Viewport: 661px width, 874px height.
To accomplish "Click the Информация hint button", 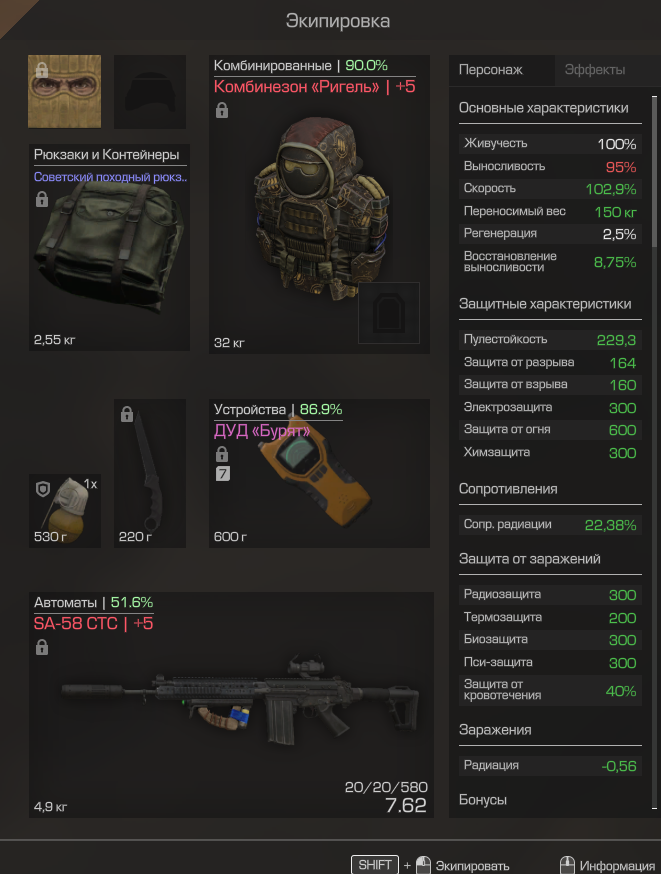I will point(617,866).
